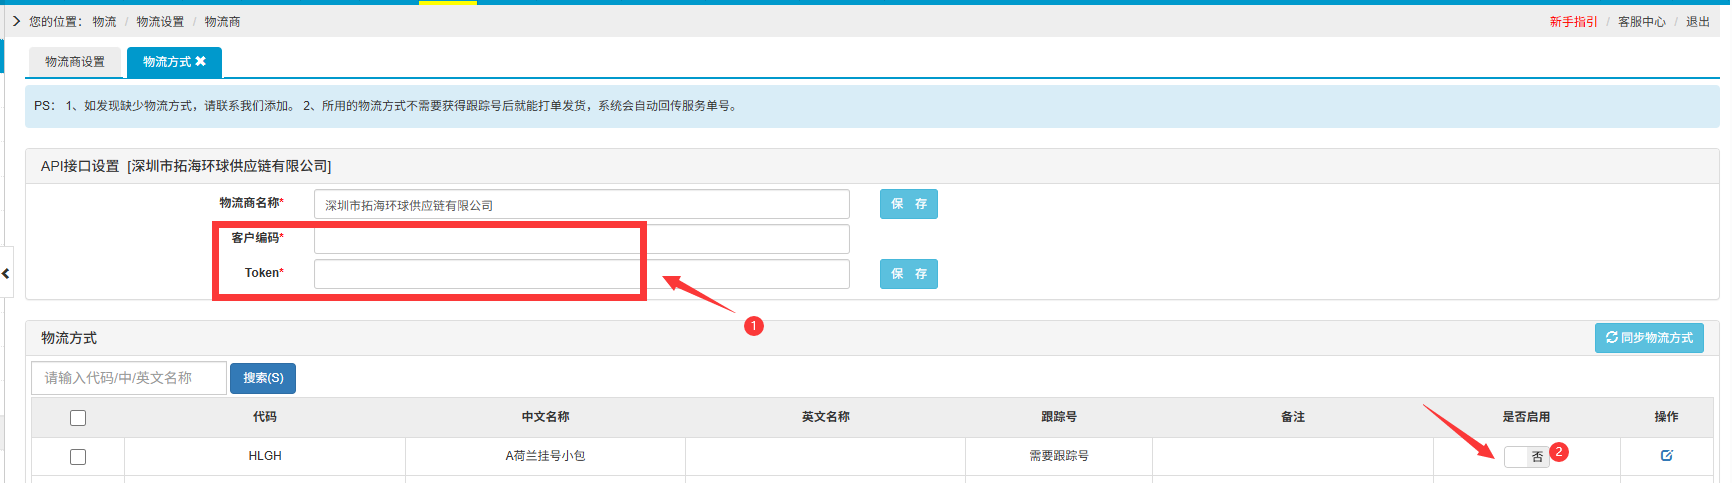Open the 新手指引 link

click(1573, 22)
